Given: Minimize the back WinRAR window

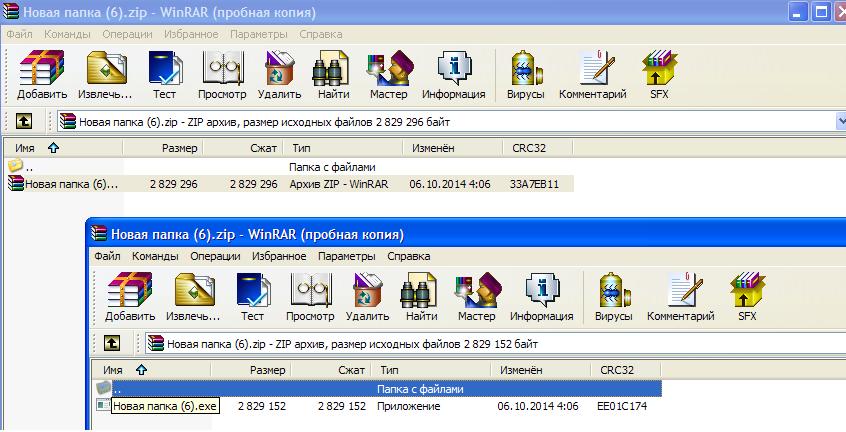Looking at the screenshot, I should pos(798,11).
